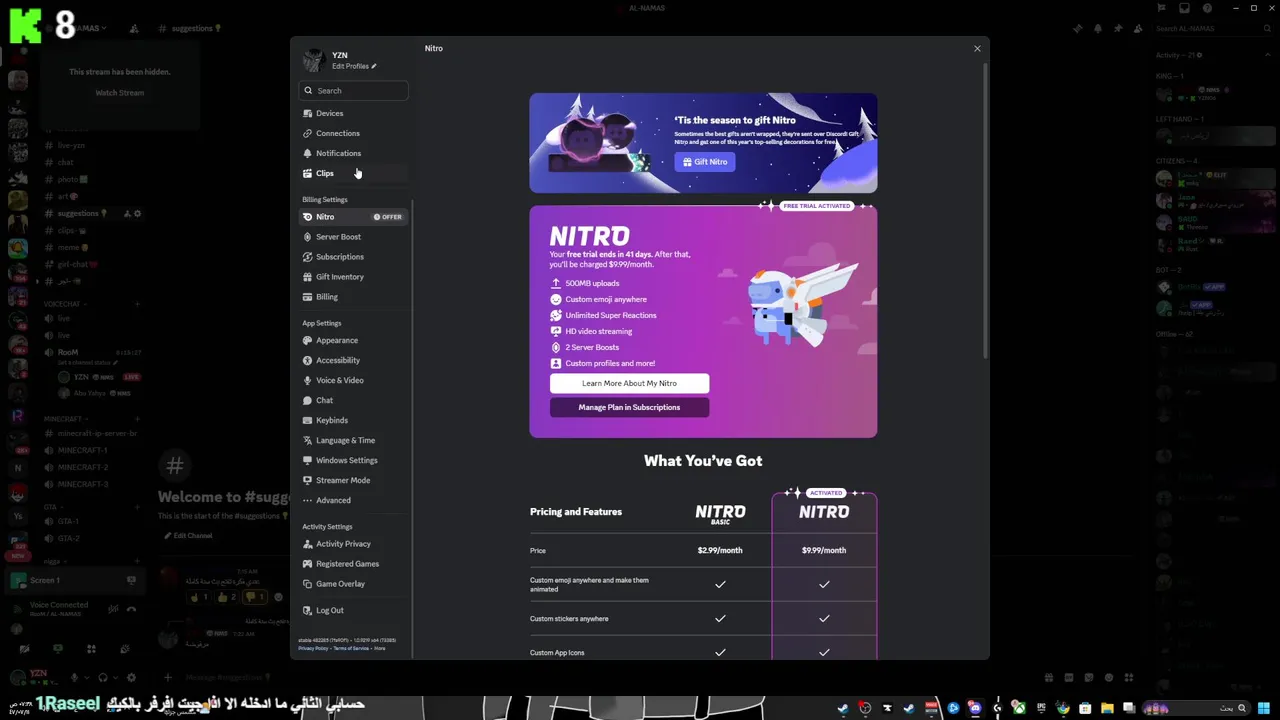Select Nitro in Billing Settings
Screen dimensions: 1280x720
tap(353, 217)
